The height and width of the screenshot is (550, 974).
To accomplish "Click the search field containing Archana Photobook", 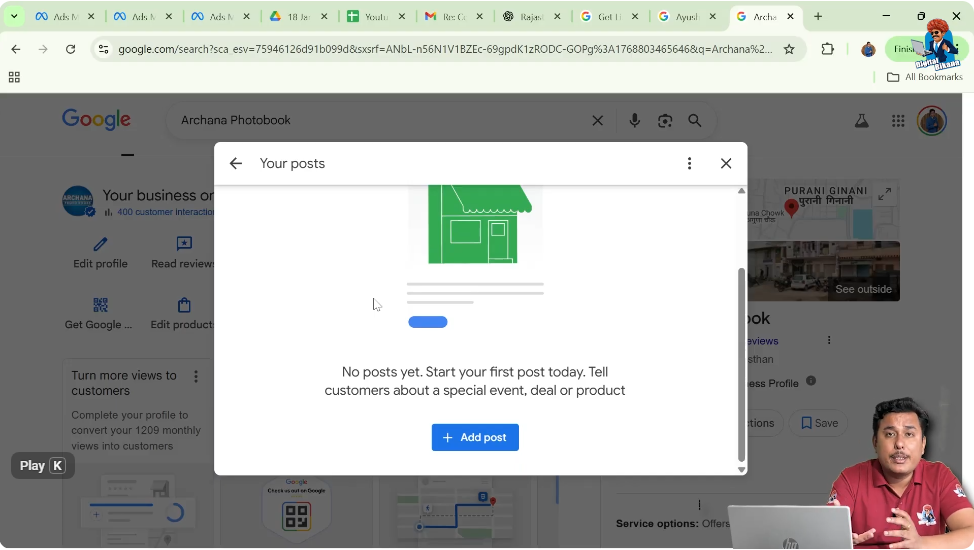I will click(x=379, y=121).
